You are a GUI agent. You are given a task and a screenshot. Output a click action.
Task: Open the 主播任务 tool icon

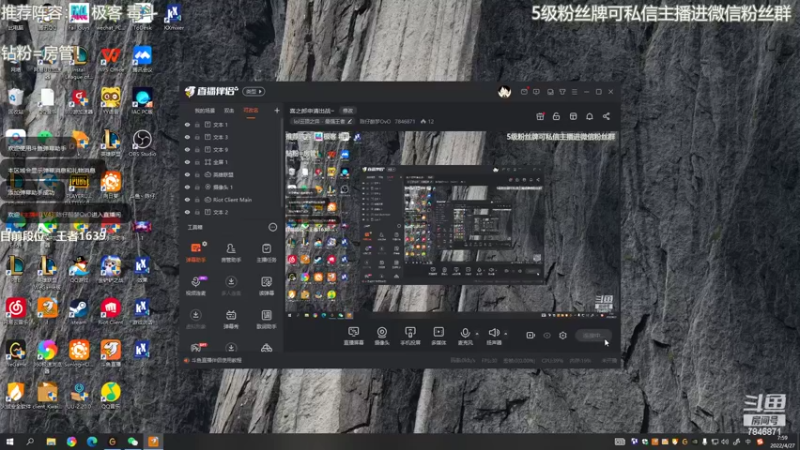pyautogui.click(x=266, y=253)
